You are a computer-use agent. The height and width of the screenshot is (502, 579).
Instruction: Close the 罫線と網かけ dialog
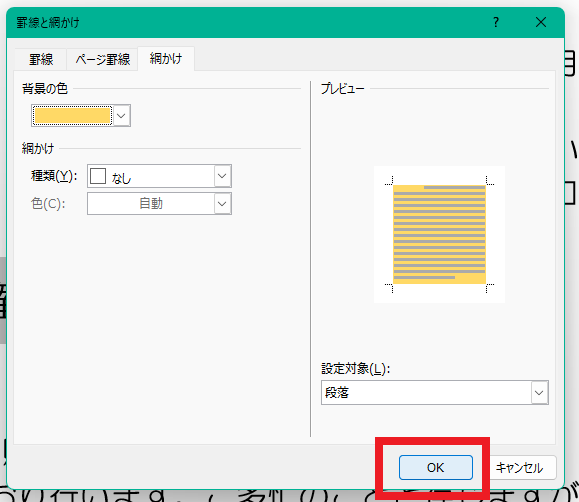pyautogui.click(x=541, y=22)
